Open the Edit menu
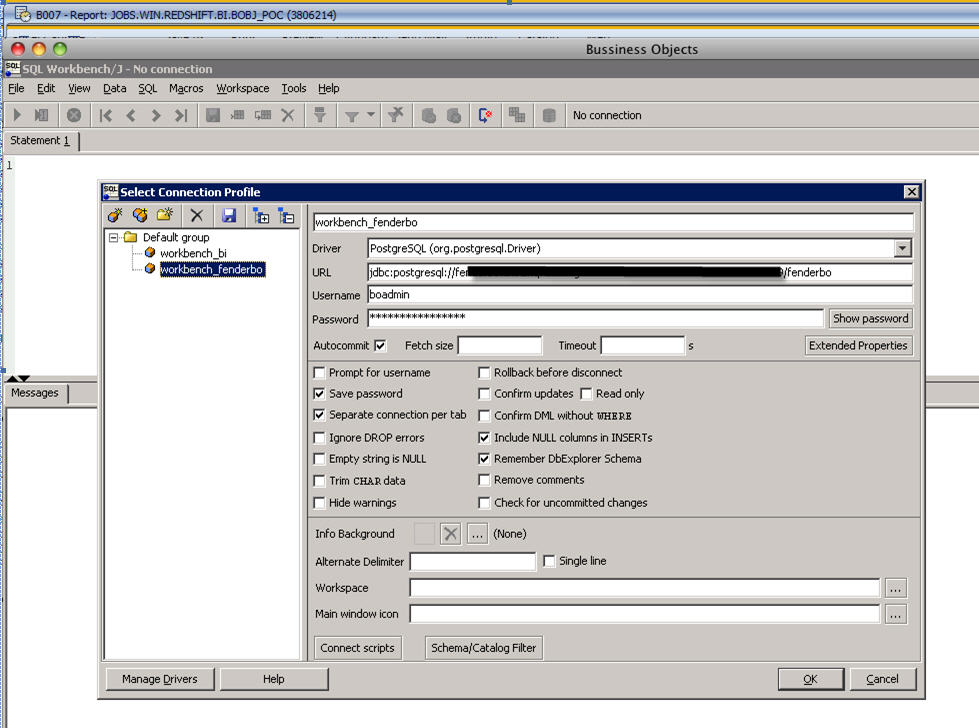 [x=46, y=89]
